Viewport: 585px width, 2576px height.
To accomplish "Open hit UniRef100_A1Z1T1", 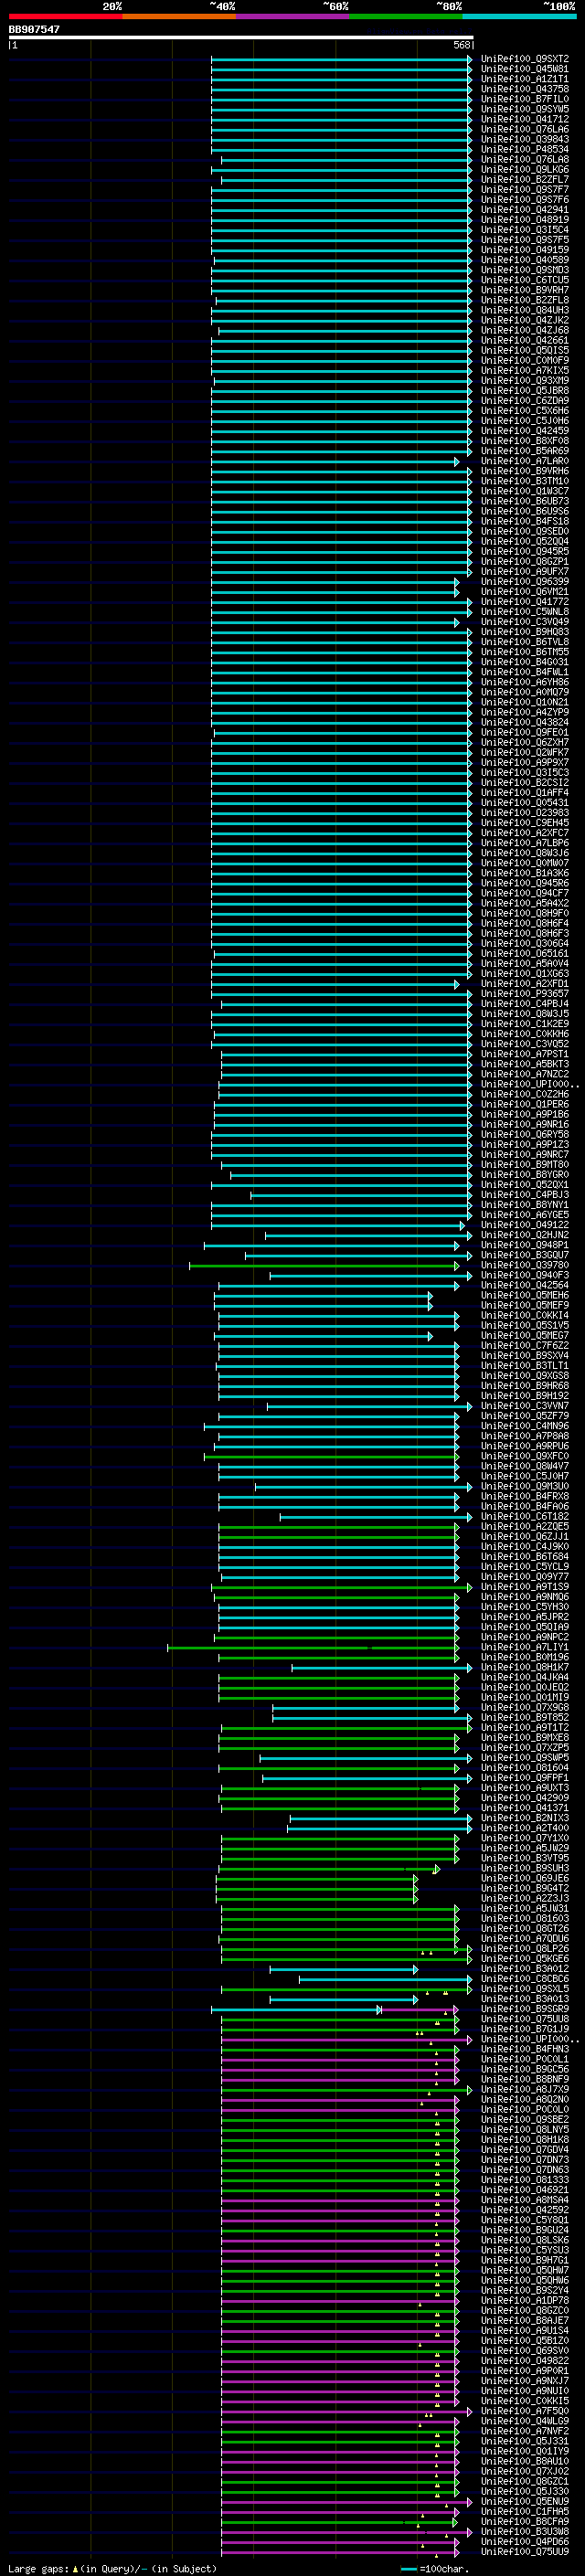I will pyautogui.click(x=525, y=79).
